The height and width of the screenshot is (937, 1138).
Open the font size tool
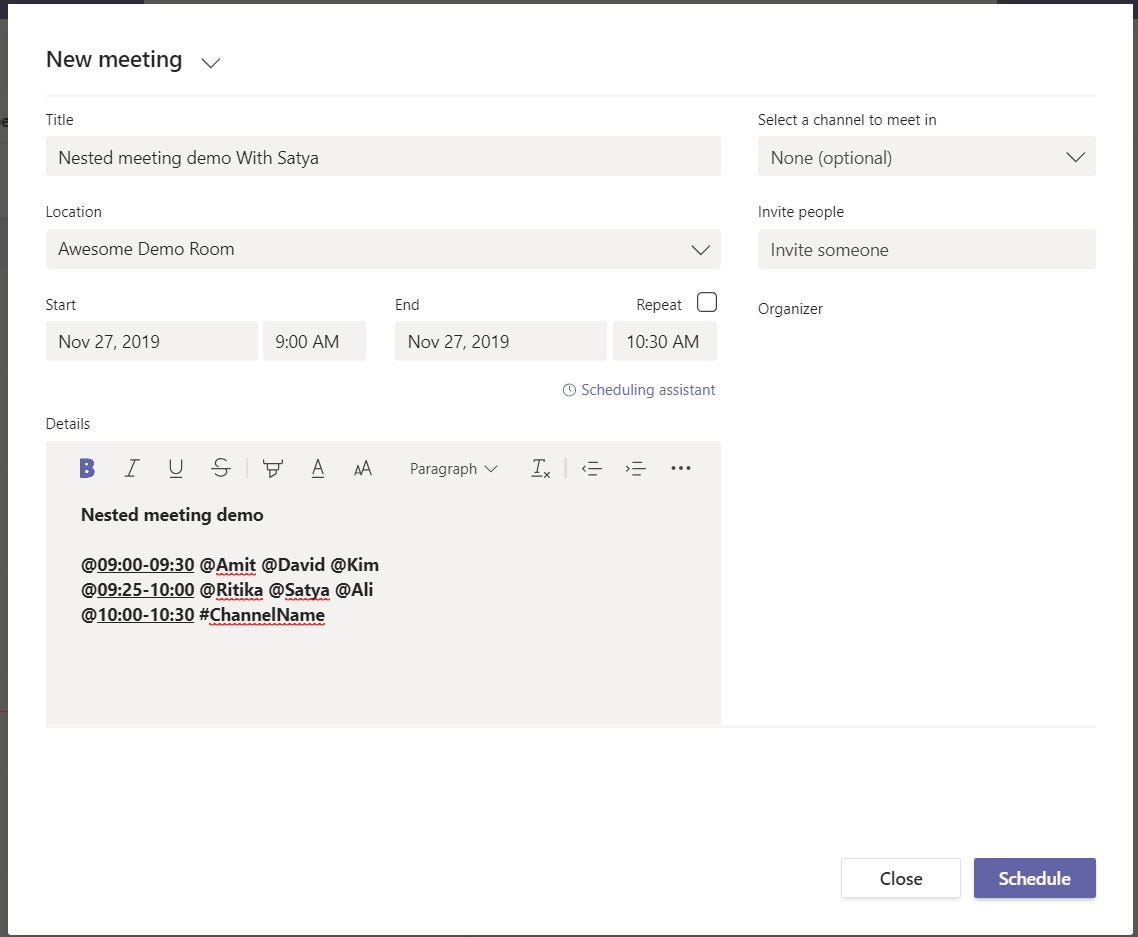coord(363,468)
